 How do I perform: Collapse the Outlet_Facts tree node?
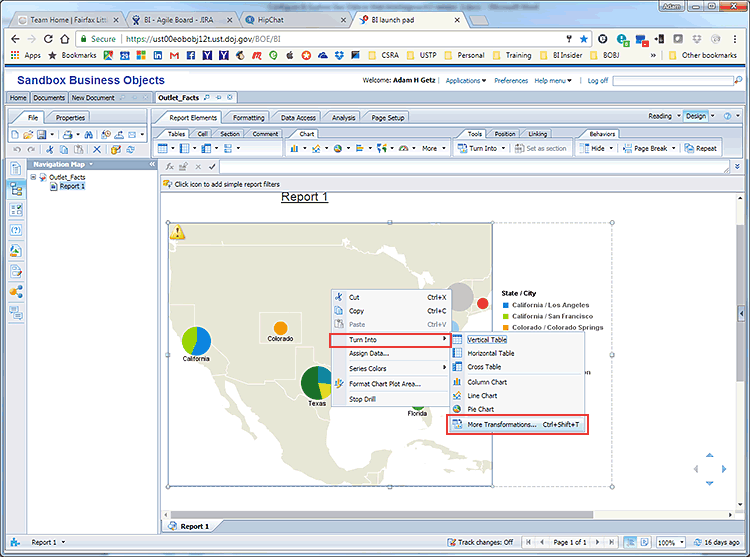[x=33, y=177]
